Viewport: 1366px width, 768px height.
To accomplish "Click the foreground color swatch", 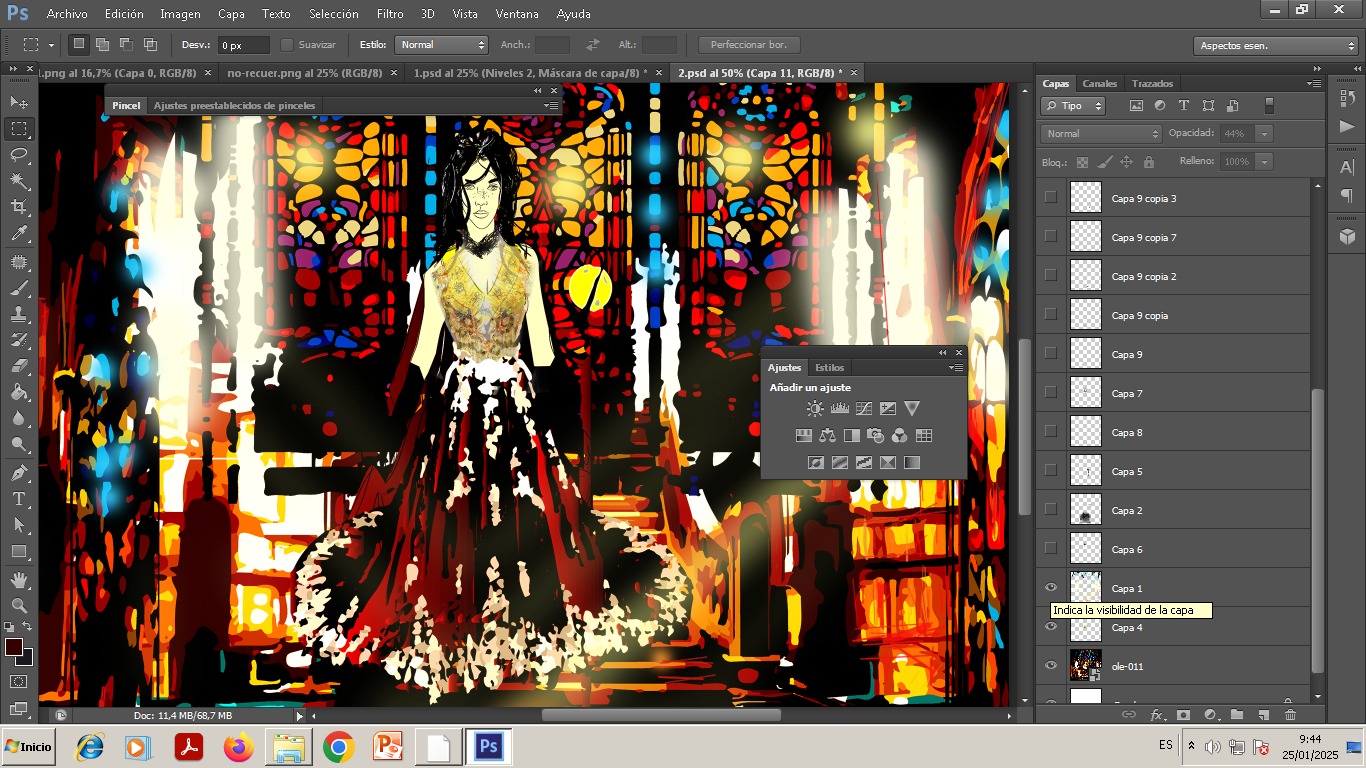I will (x=14, y=647).
